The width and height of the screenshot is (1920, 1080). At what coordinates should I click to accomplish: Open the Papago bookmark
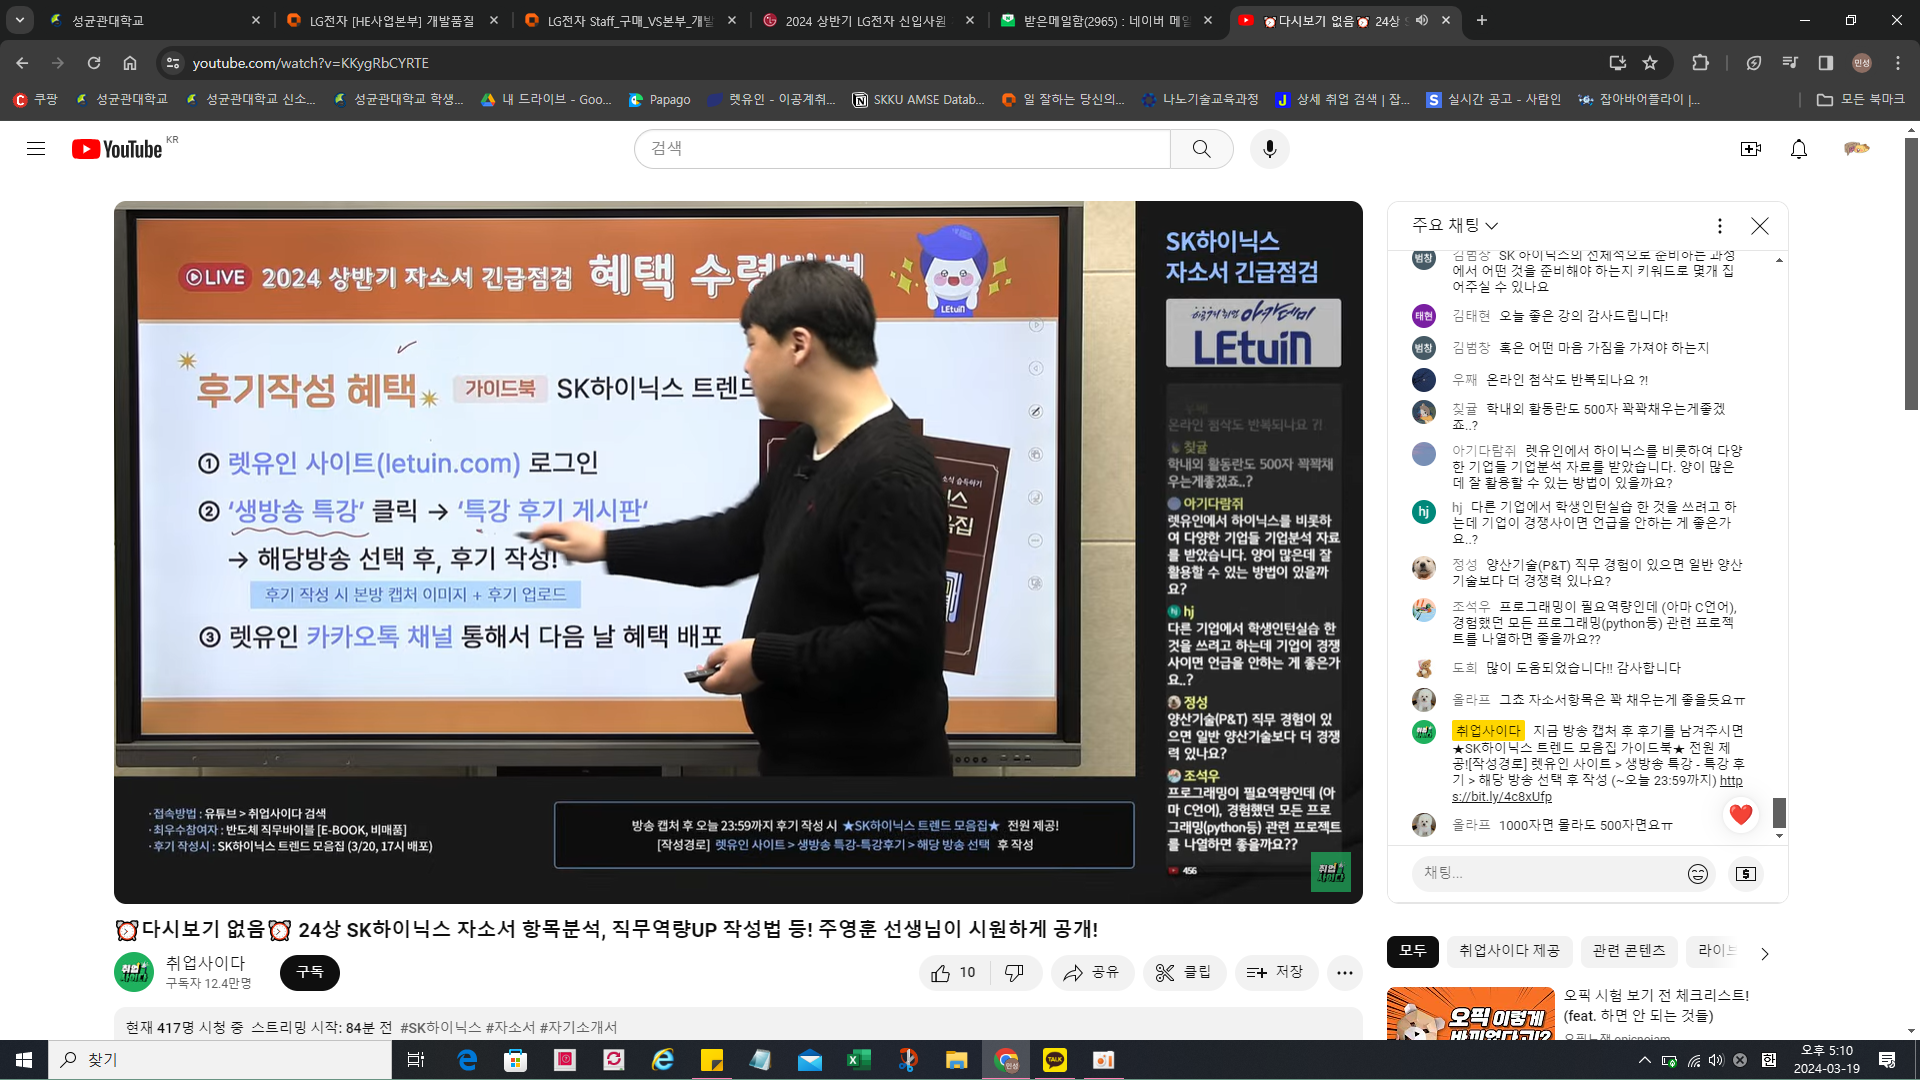[660, 99]
